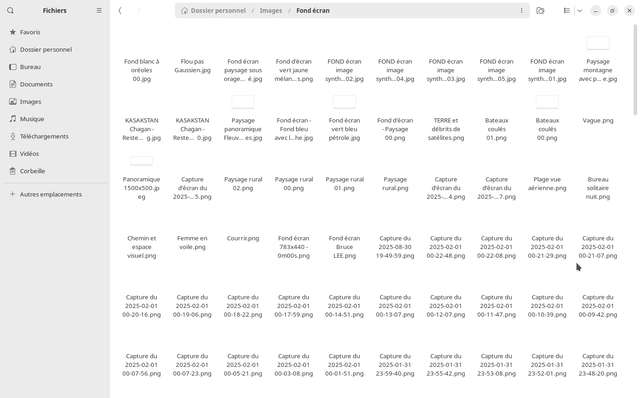This screenshot has width=640, height=398.
Task: Select KASAKSTAN Chagan file ending 0.jpg
Action: click(192, 129)
